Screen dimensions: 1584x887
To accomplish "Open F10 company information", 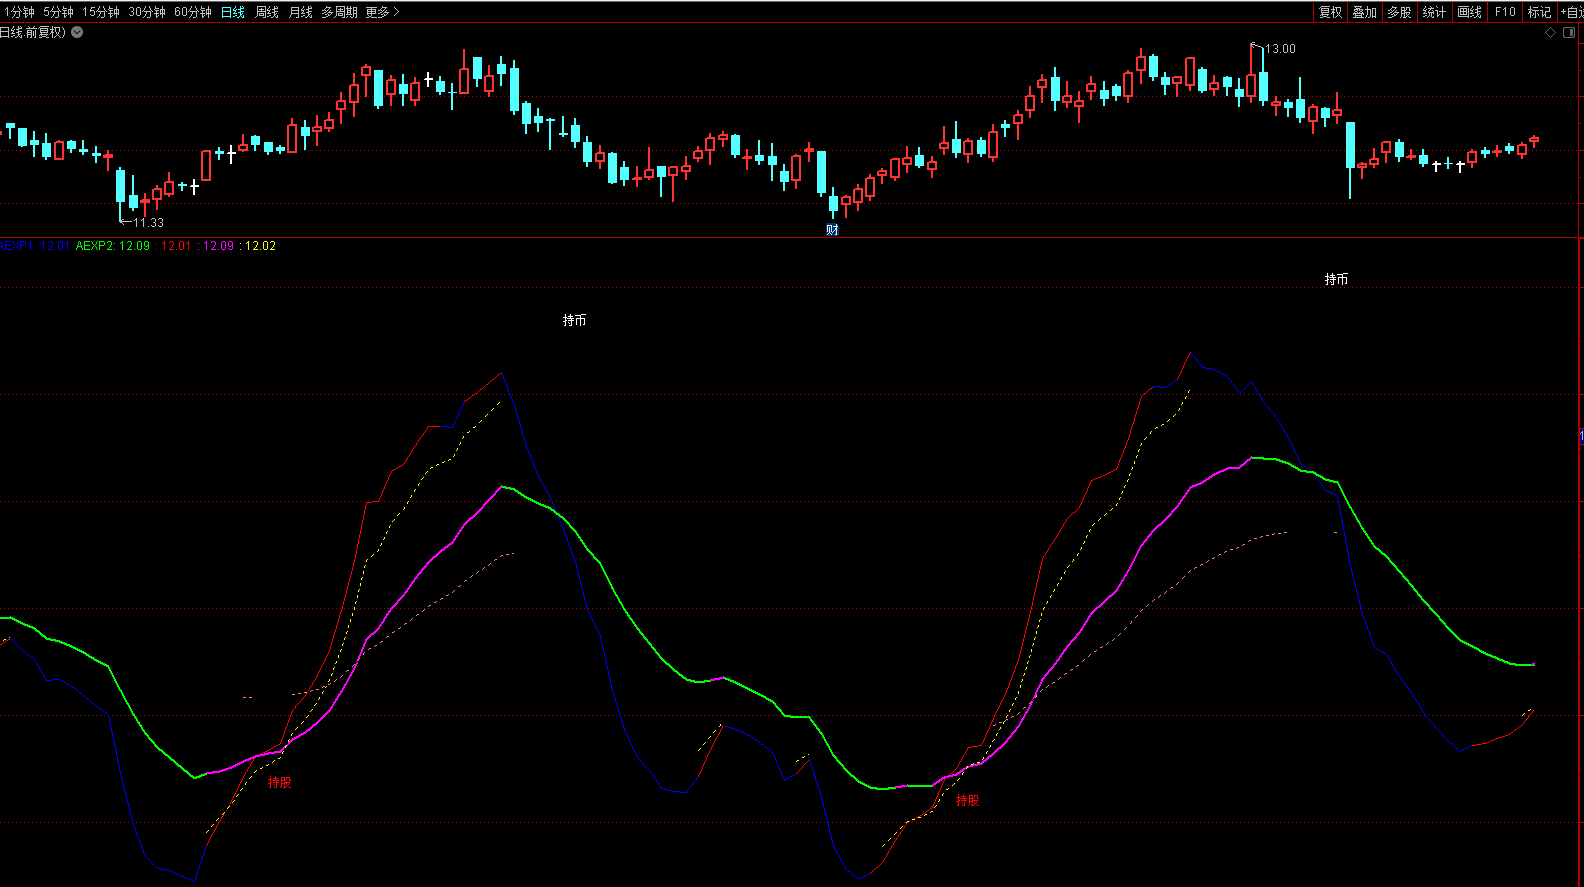I will (1505, 12).
